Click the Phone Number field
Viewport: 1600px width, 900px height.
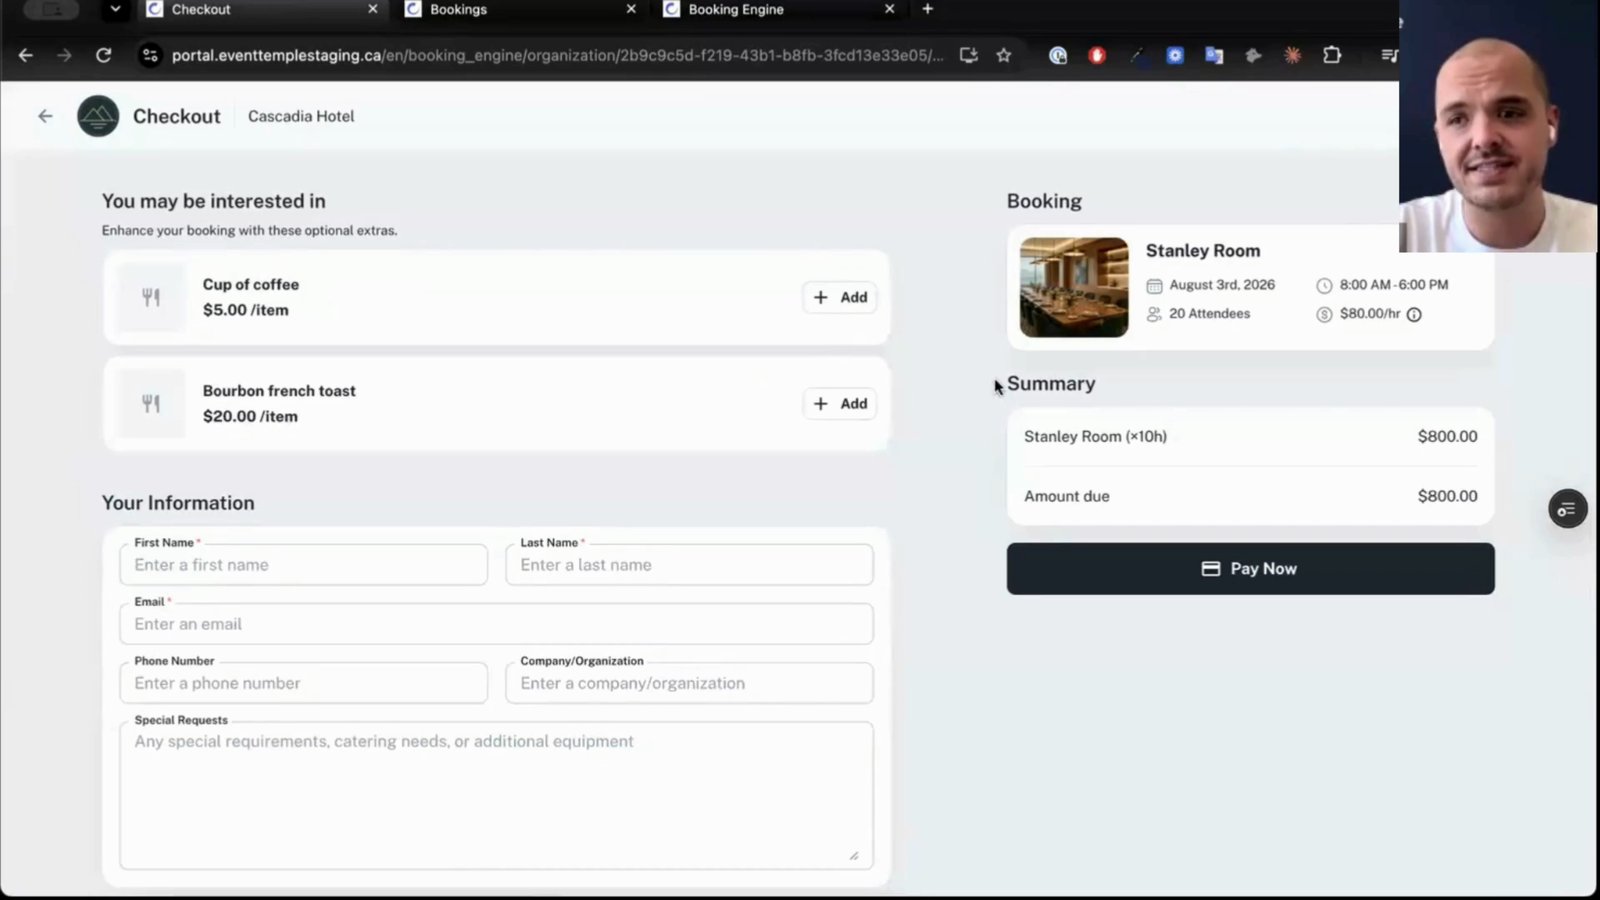(304, 683)
